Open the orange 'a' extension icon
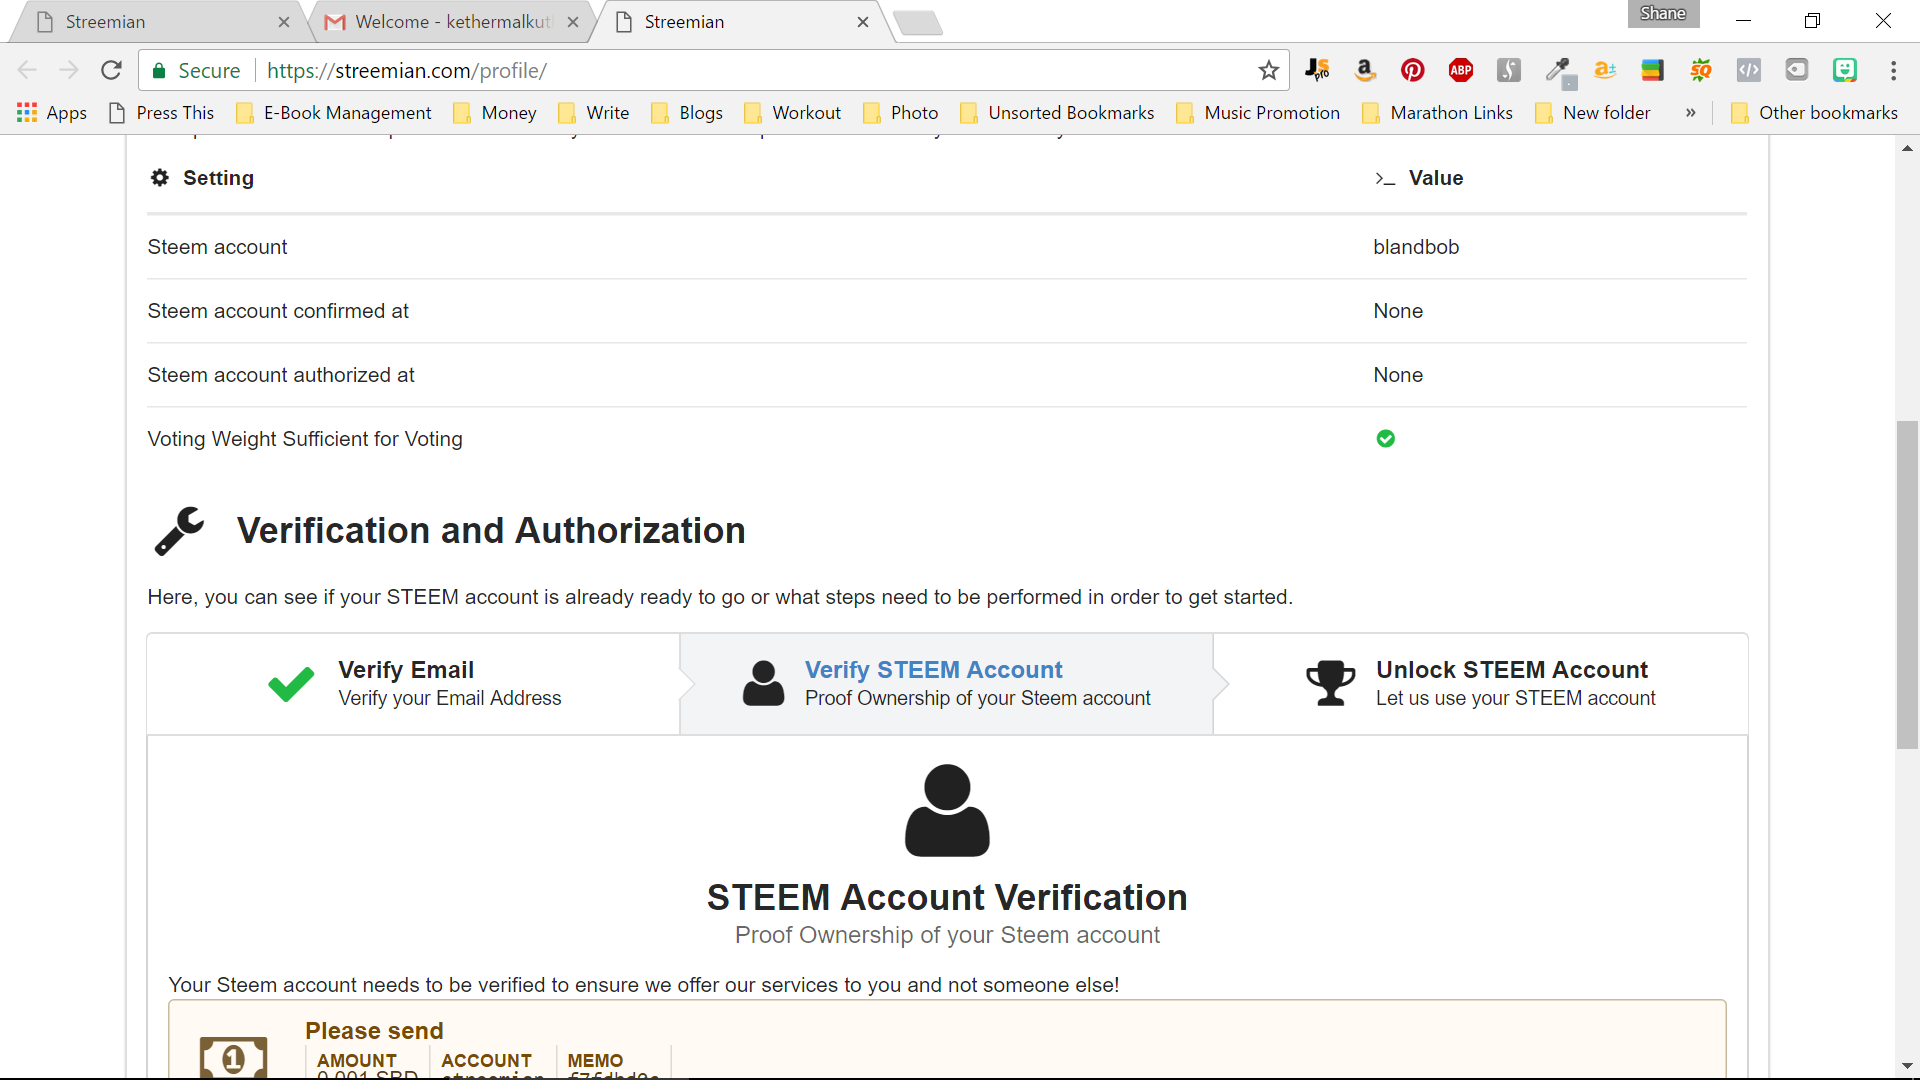Image resolution: width=1920 pixels, height=1080 pixels. pos(1605,70)
